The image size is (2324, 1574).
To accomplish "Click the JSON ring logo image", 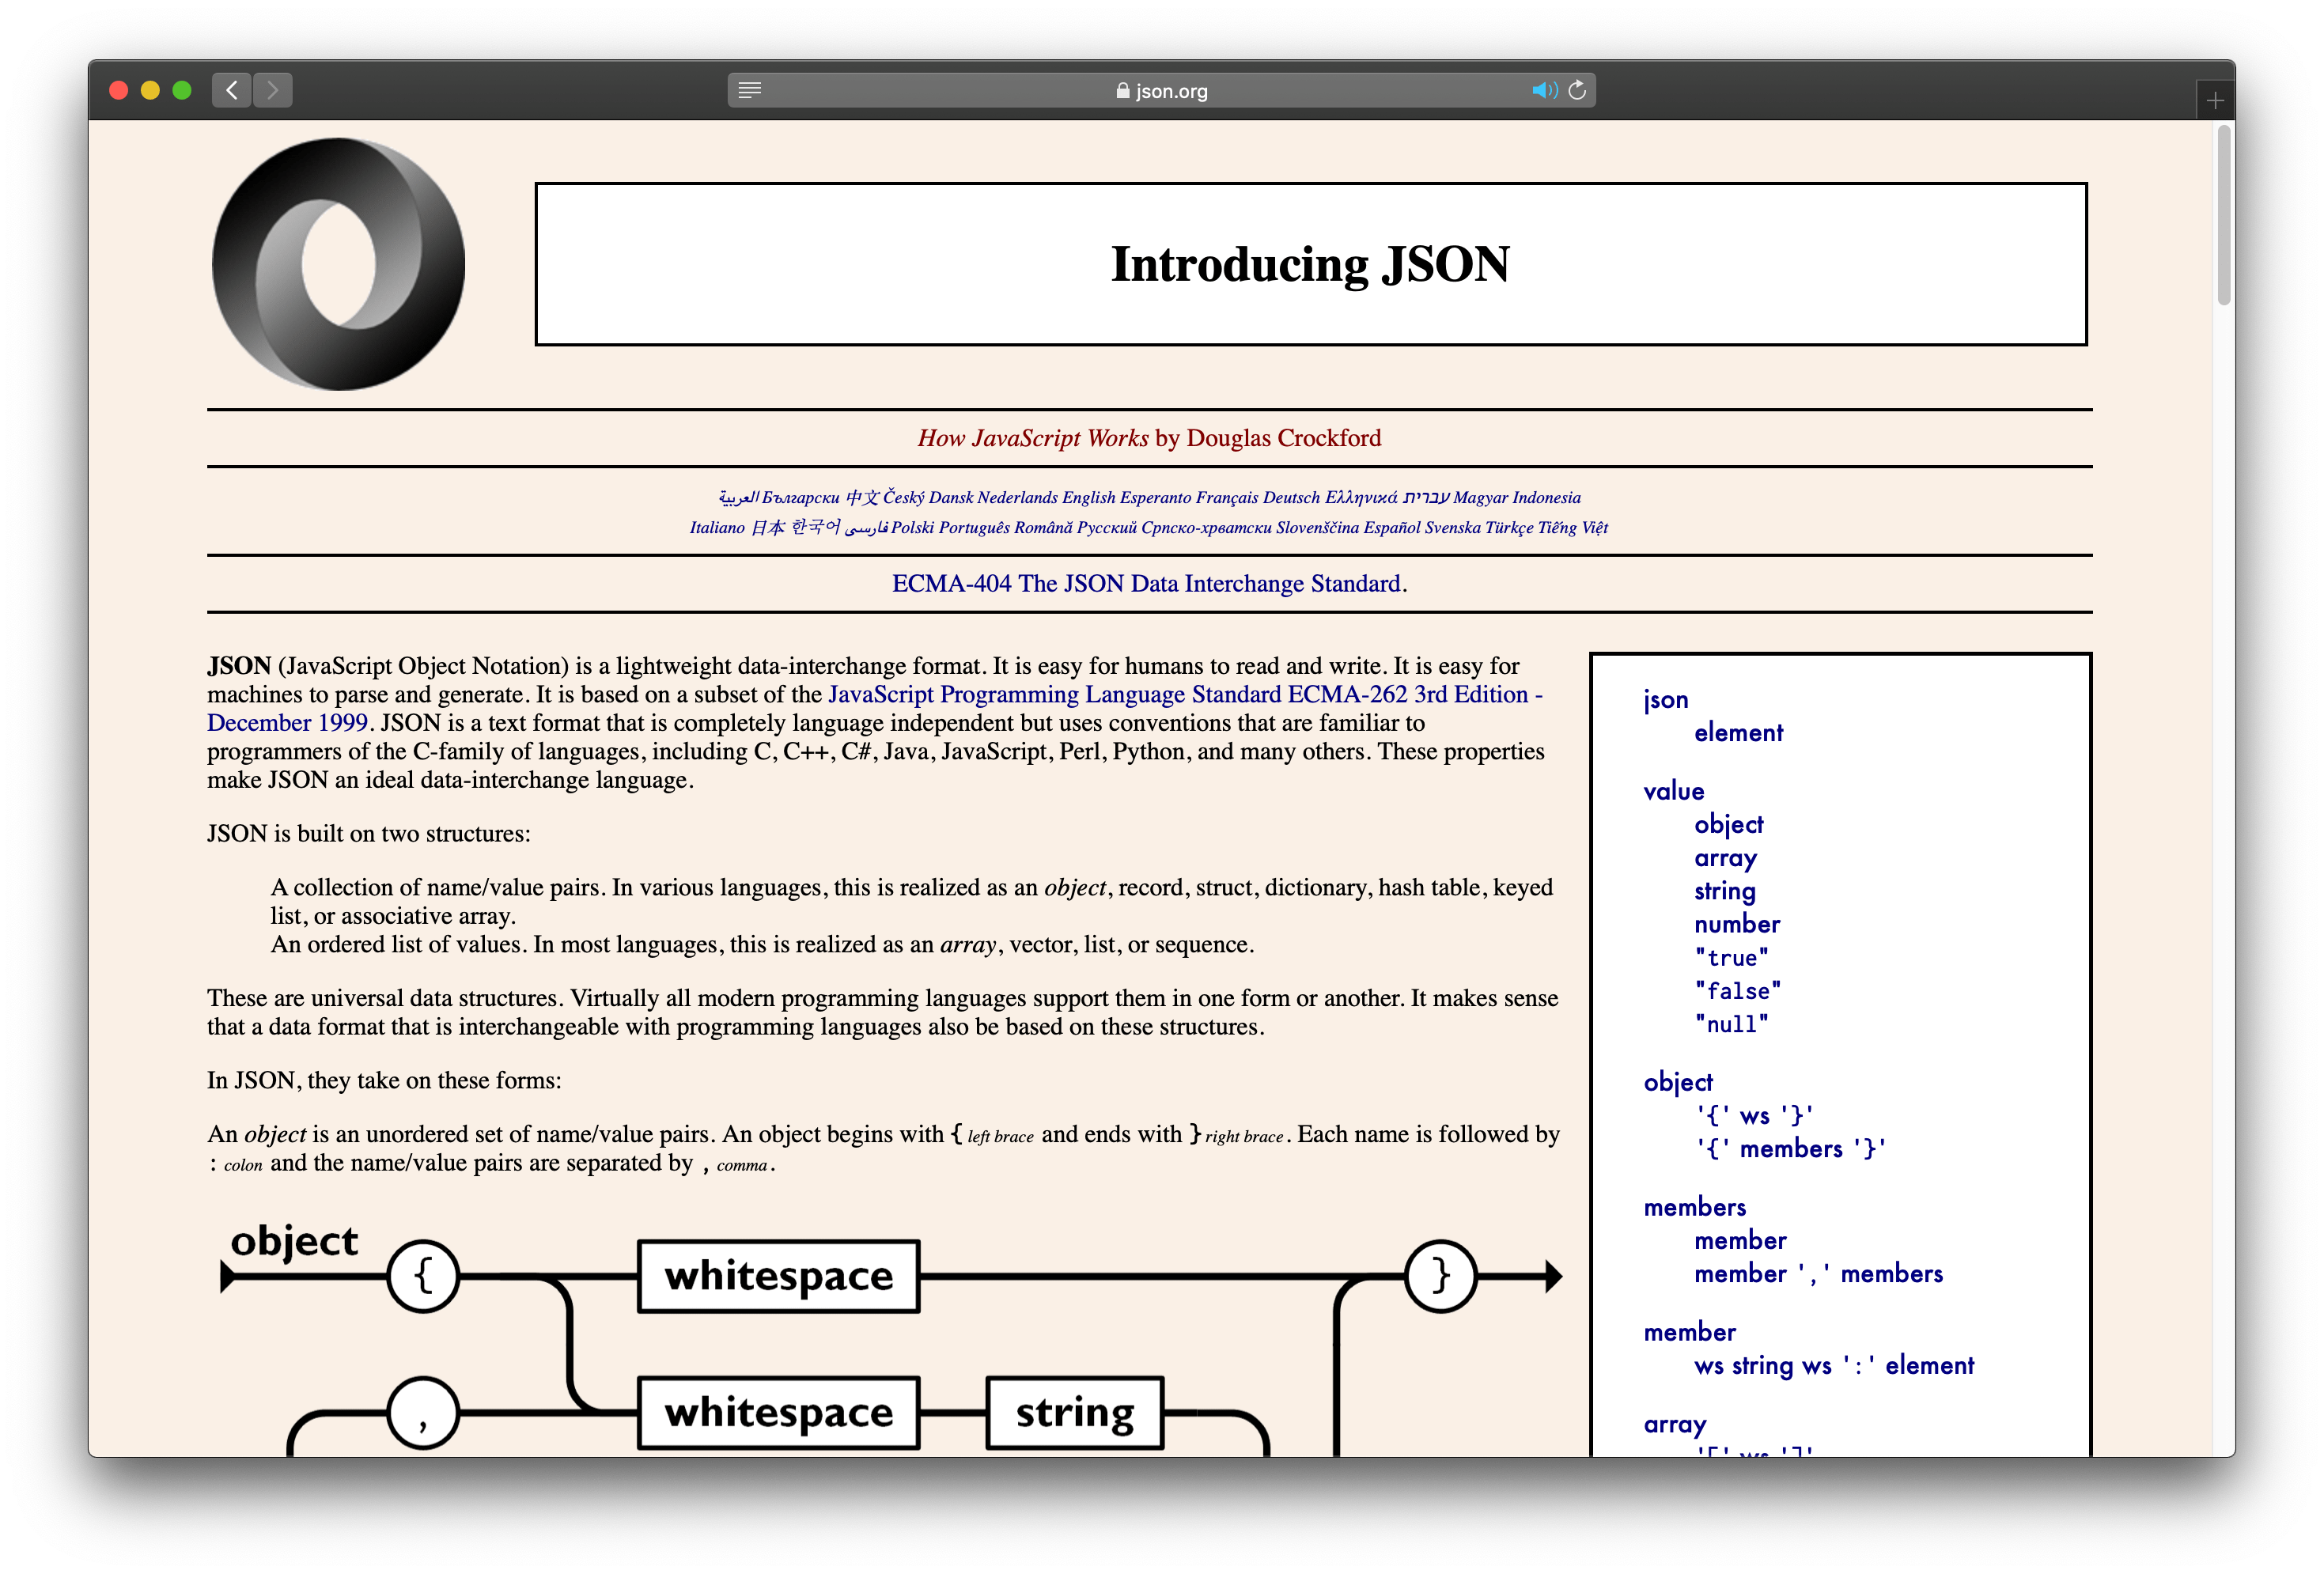I will 338,264.
